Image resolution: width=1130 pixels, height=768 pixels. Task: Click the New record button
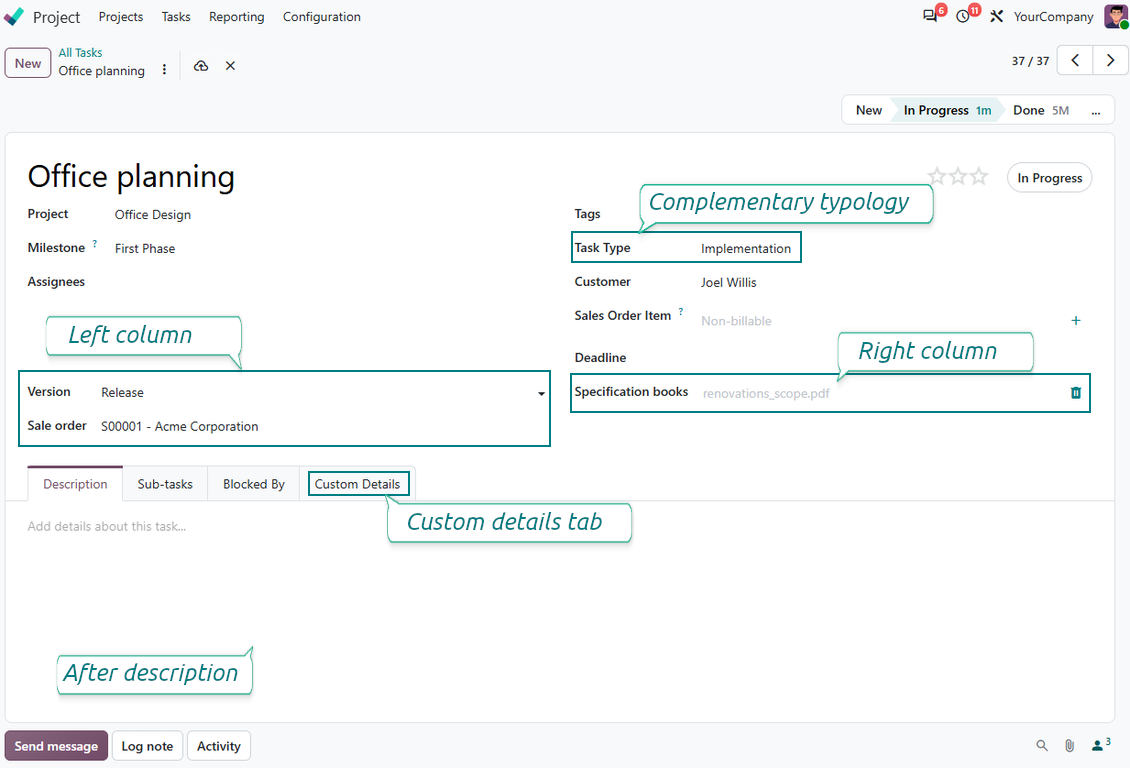(x=28, y=63)
